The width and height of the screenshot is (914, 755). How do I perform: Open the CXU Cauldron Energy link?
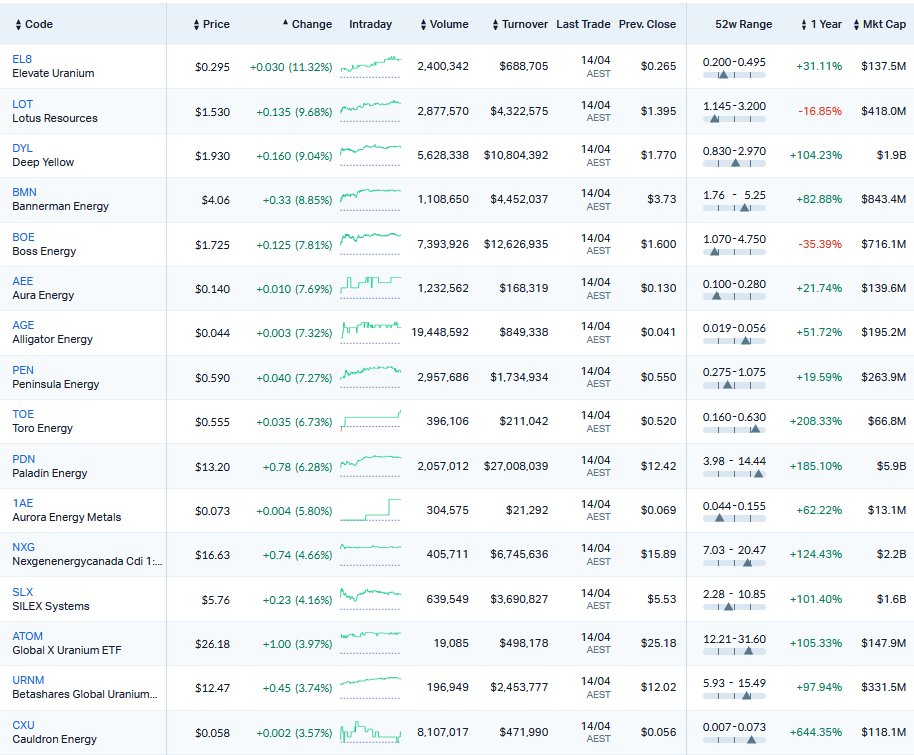click(23, 726)
